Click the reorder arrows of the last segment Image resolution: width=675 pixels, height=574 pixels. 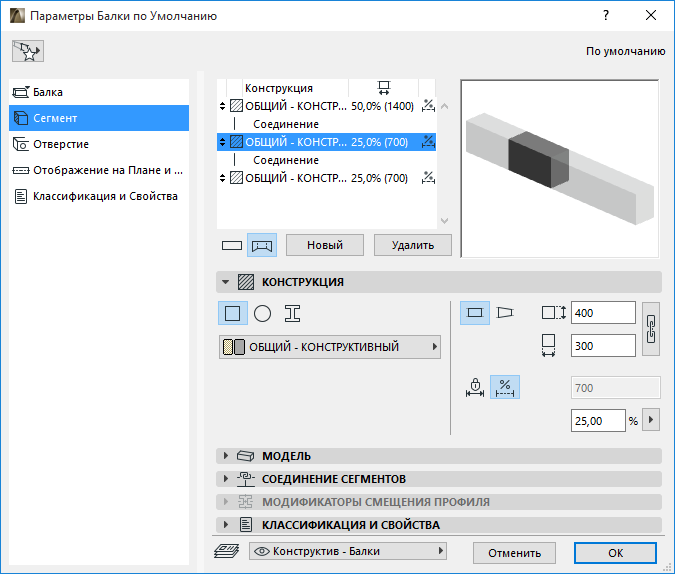[x=222, y=177]
